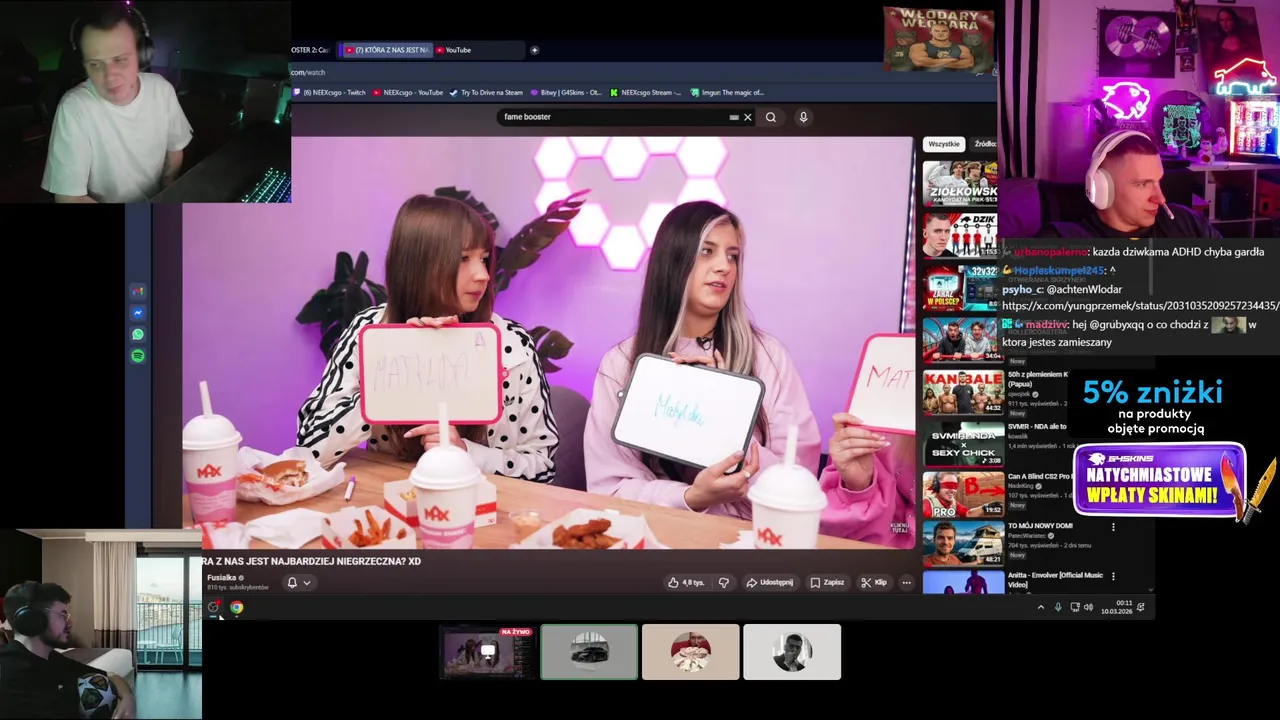Open 'Anitta - Envolver' video title
This screenshot has width=1280, height=720.
coord(1055,580)
